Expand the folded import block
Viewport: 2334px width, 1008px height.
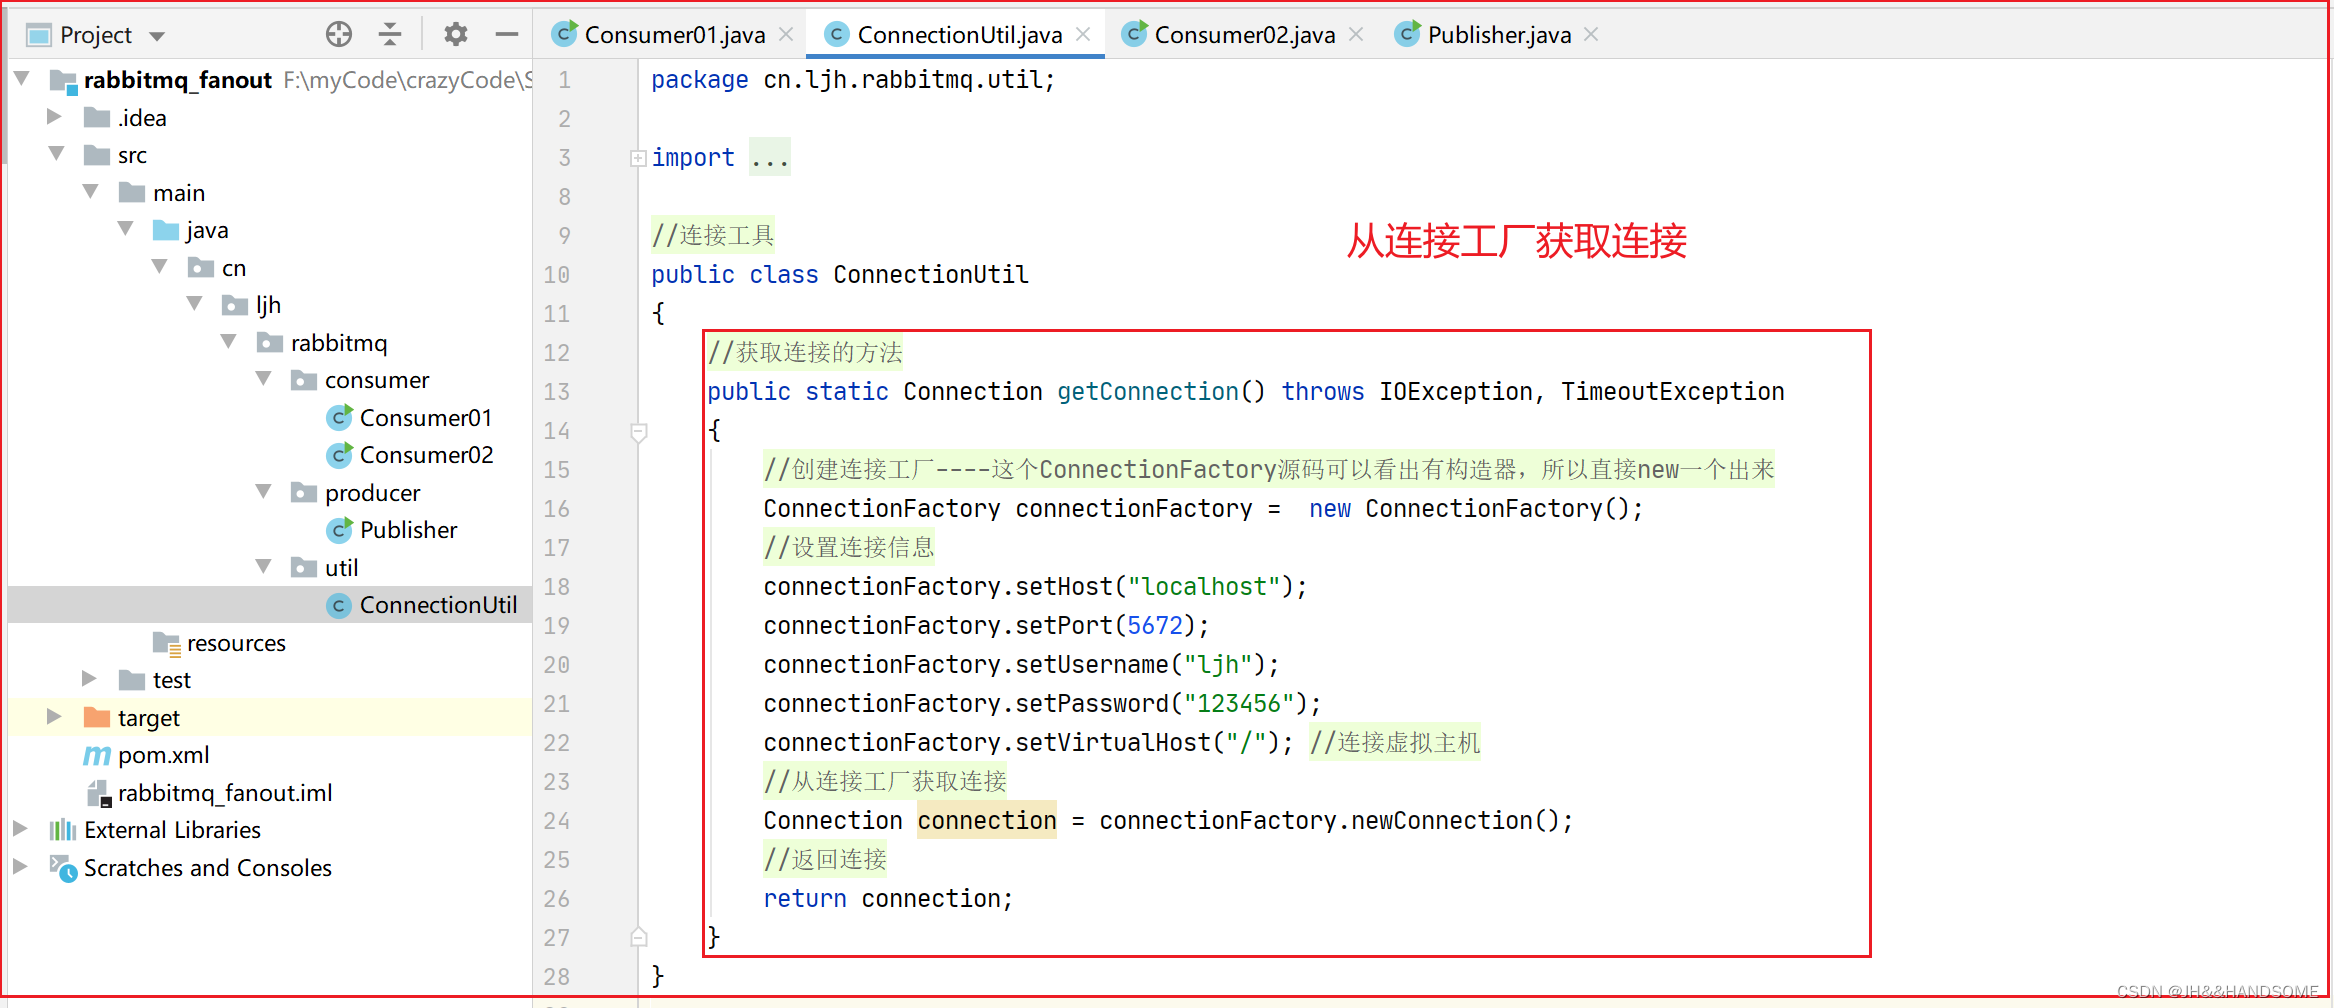click(x=638, y=158)
